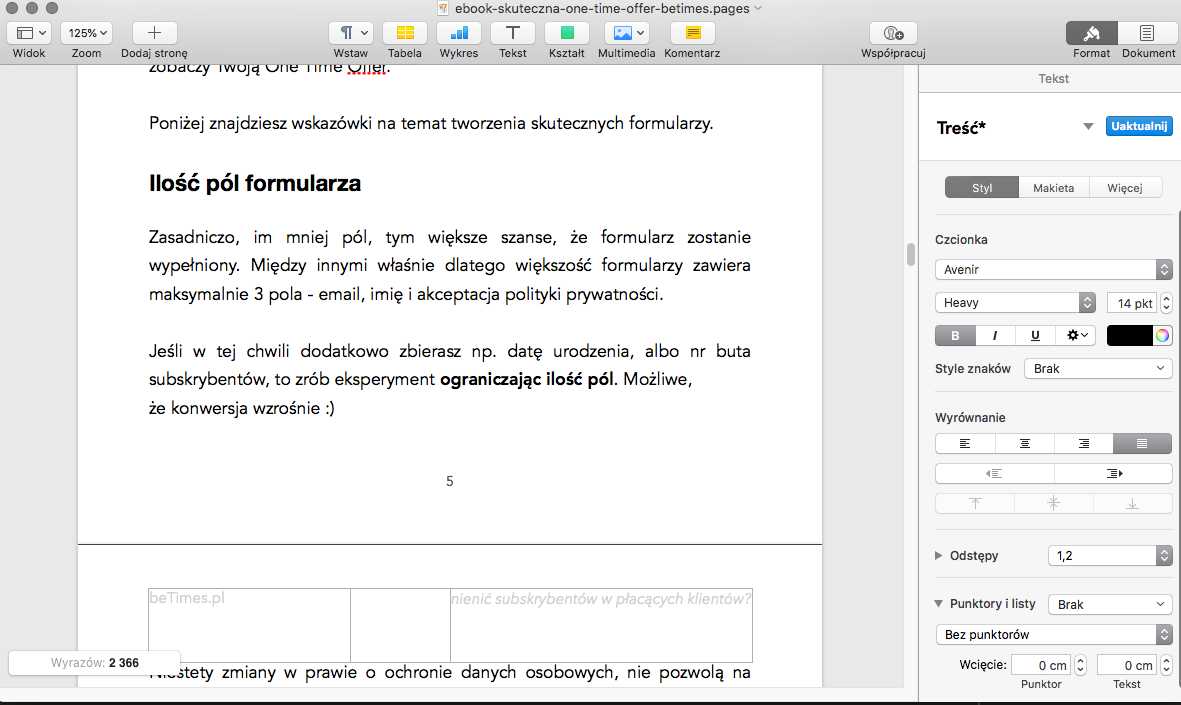Increase font size with the pkt stepper
The width and height of the screenshot is (1181, 705).
click(x=1166, y=298)
